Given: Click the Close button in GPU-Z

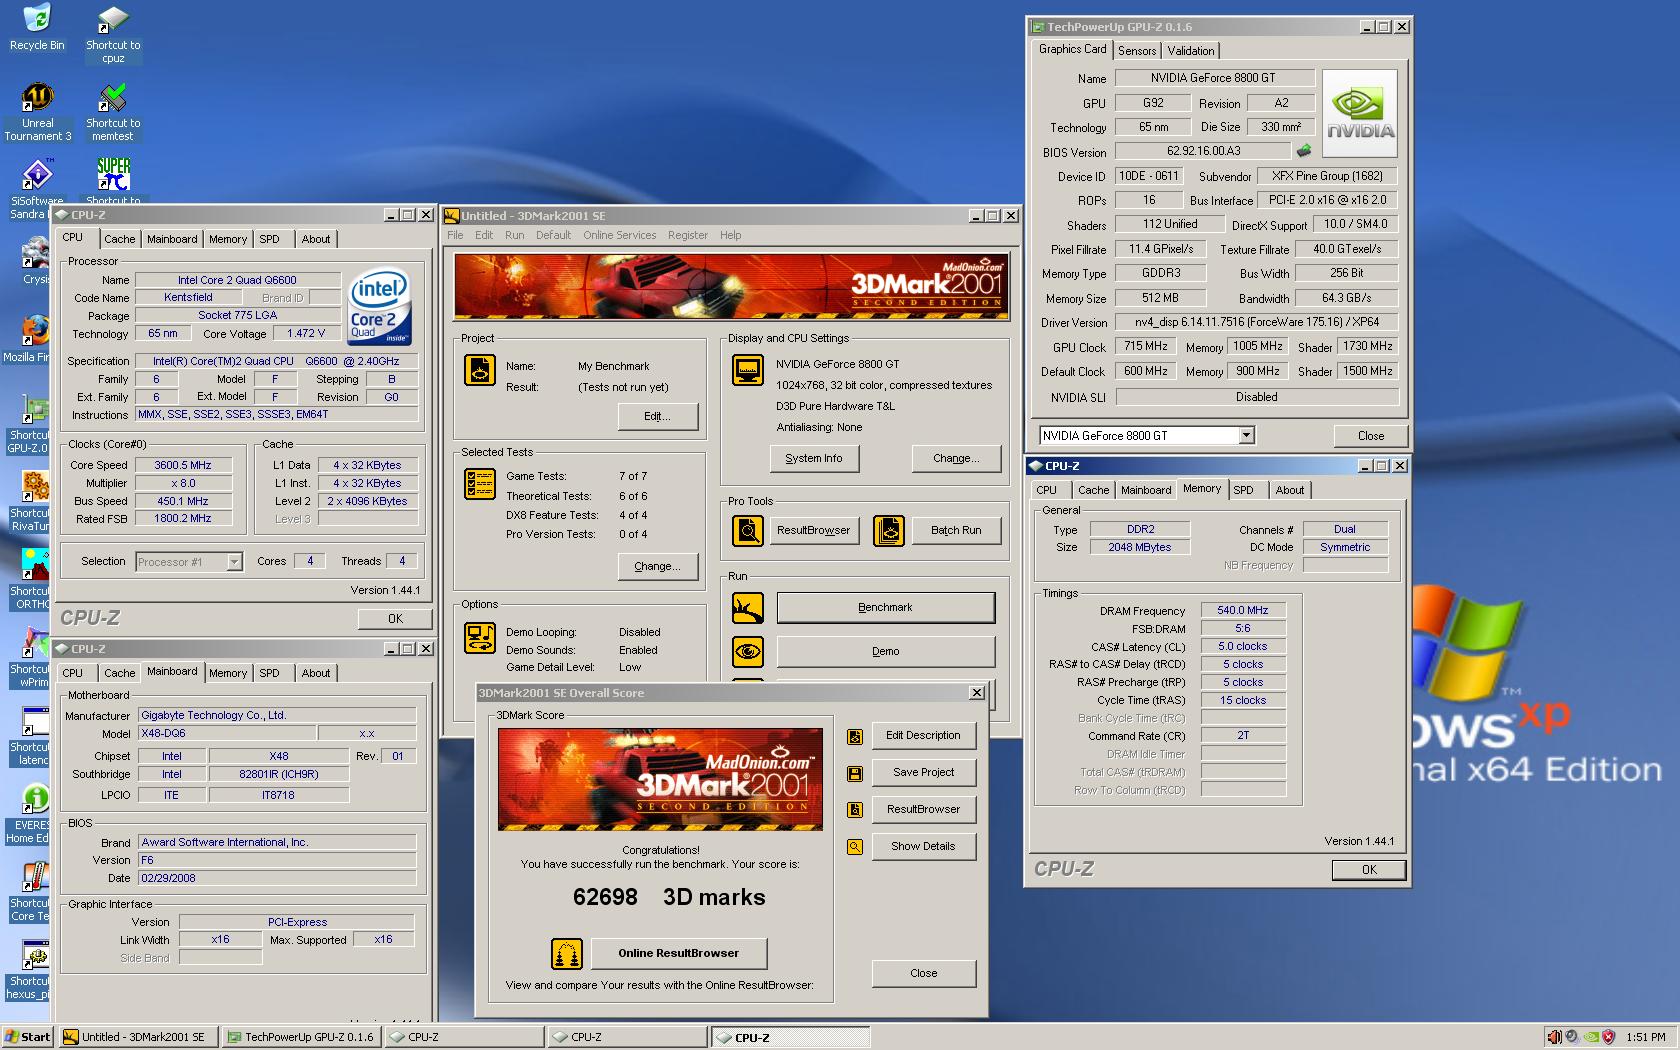Looking at the screenshot, I should pos(1371,436).
